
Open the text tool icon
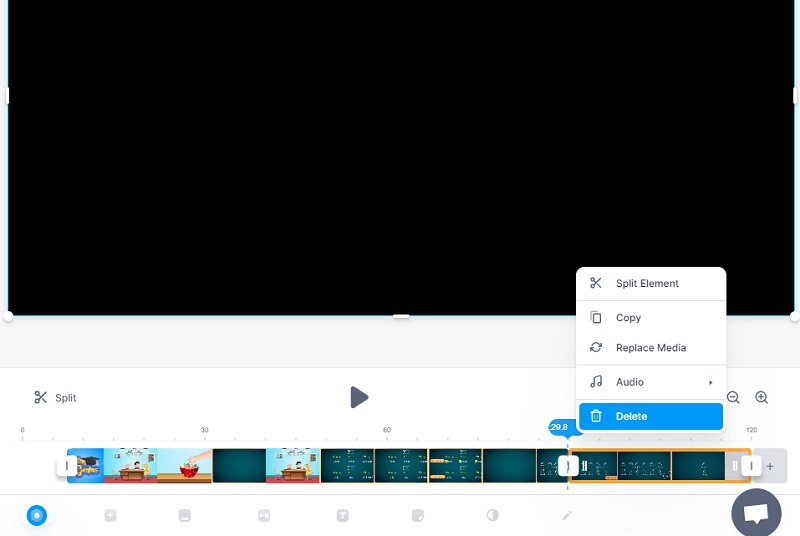coord(342,515)
